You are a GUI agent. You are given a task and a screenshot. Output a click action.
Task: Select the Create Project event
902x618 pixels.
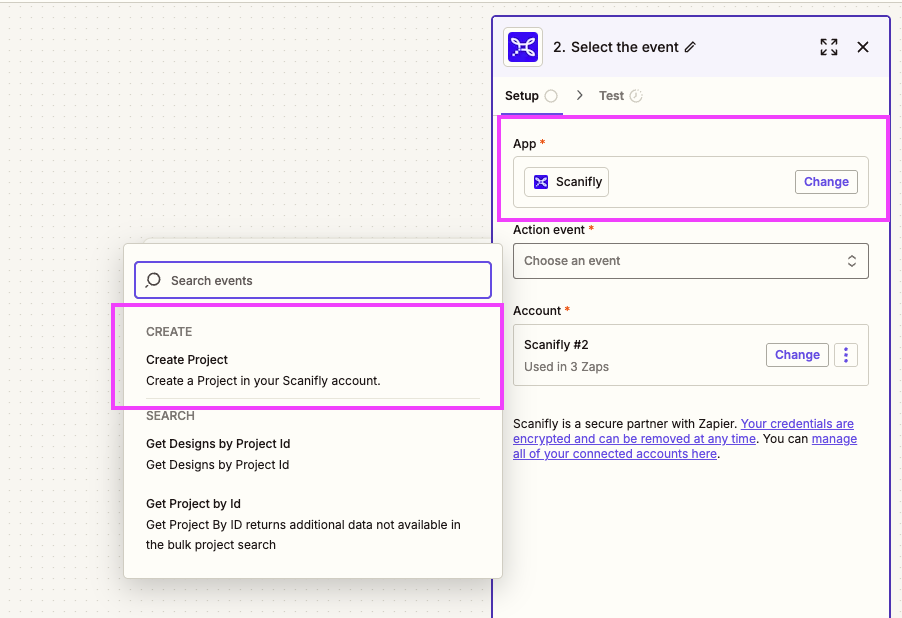313,370
